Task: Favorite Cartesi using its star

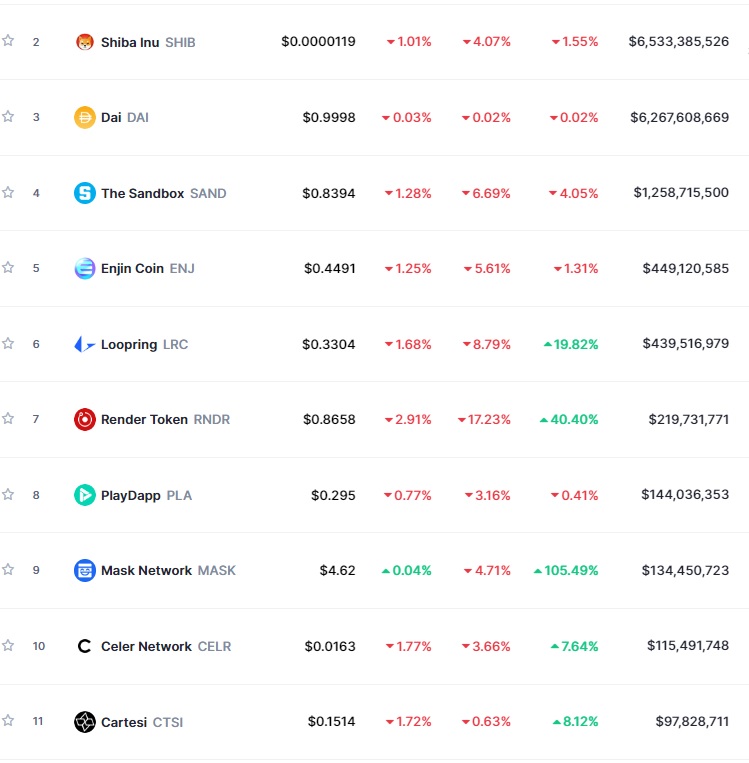Action: coord(8,720)
